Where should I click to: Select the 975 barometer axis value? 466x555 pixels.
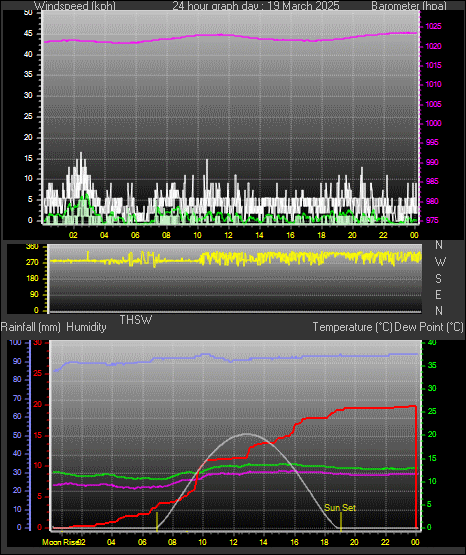pyautogui.click(x=432, y=221)
